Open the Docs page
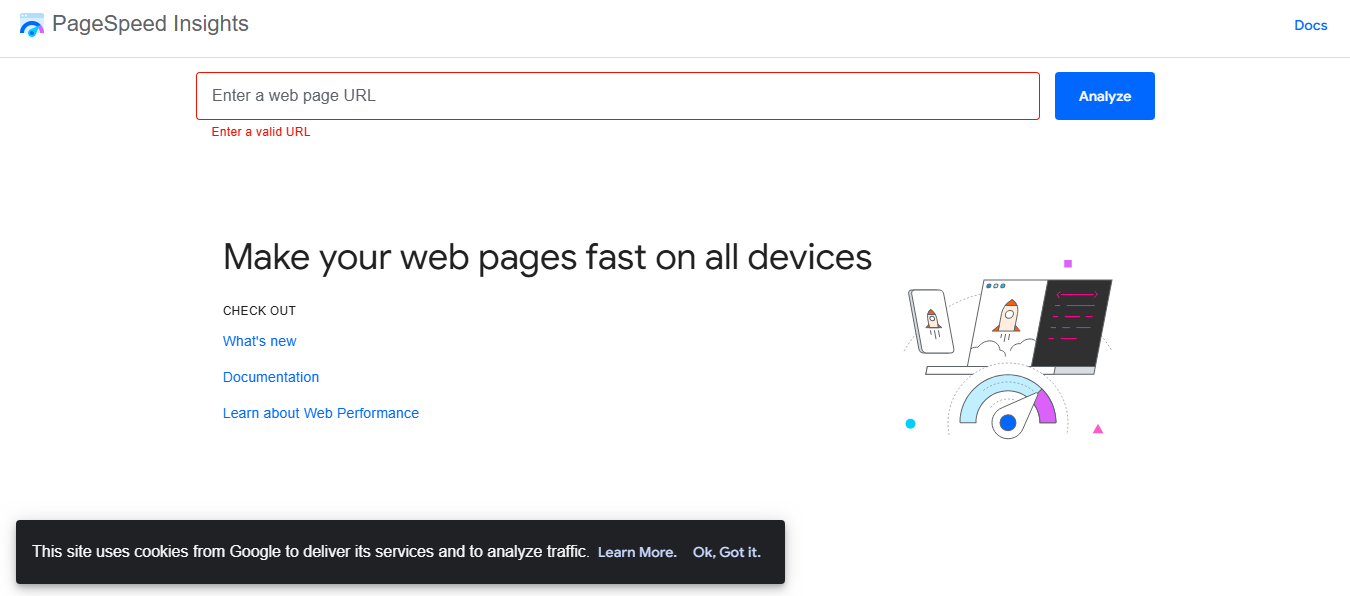 point(1310,24)
